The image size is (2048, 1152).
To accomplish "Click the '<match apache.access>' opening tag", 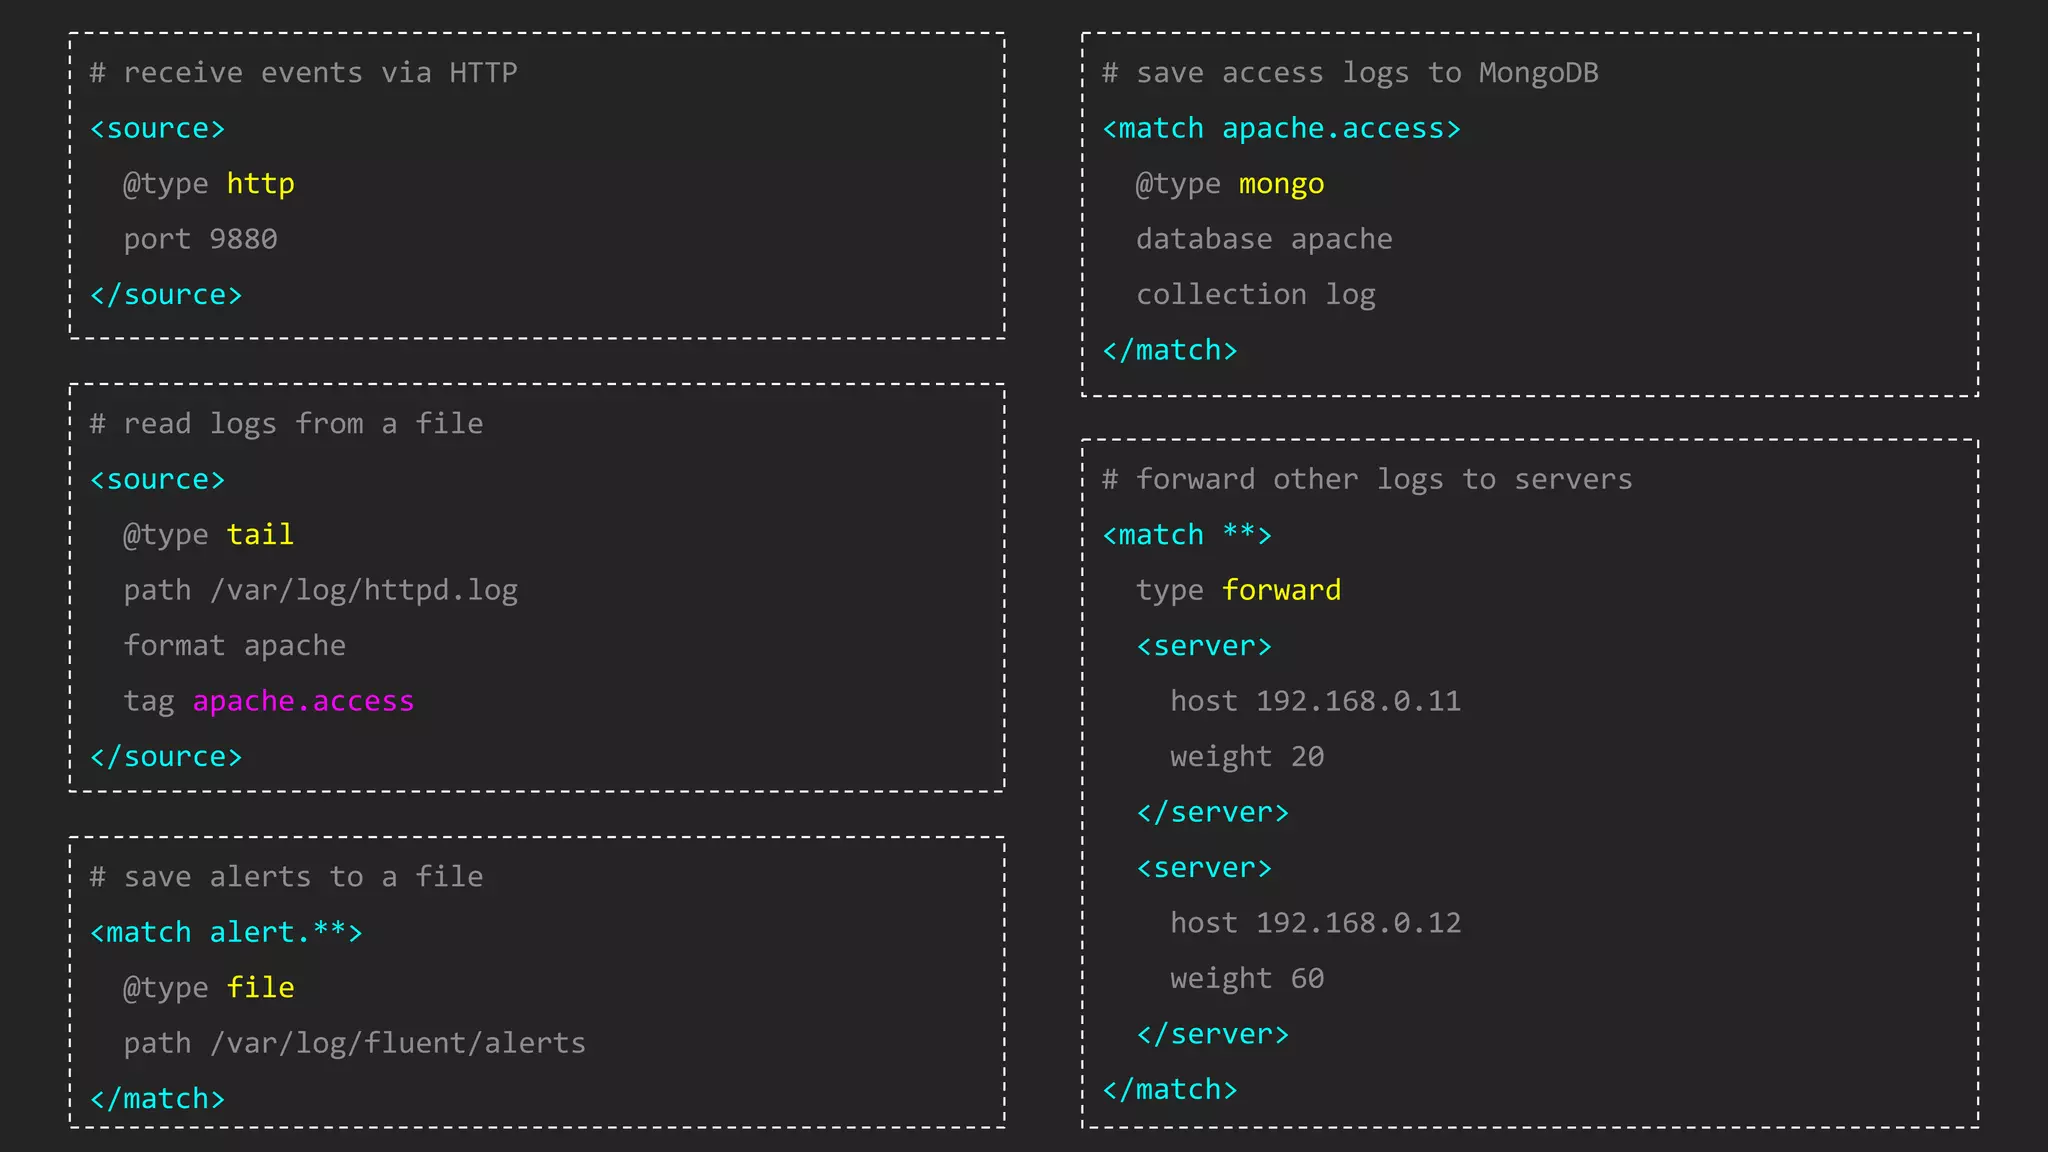I will (x=1281, y=129).
